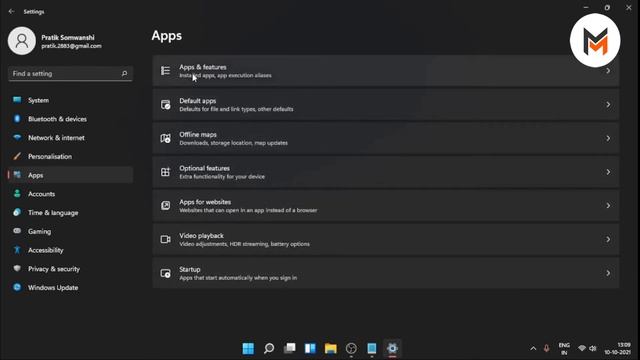Click the Accessibility figure icon
Viewport: 640px width, 360px height.
pyautogui.click(x=17, y=250)
